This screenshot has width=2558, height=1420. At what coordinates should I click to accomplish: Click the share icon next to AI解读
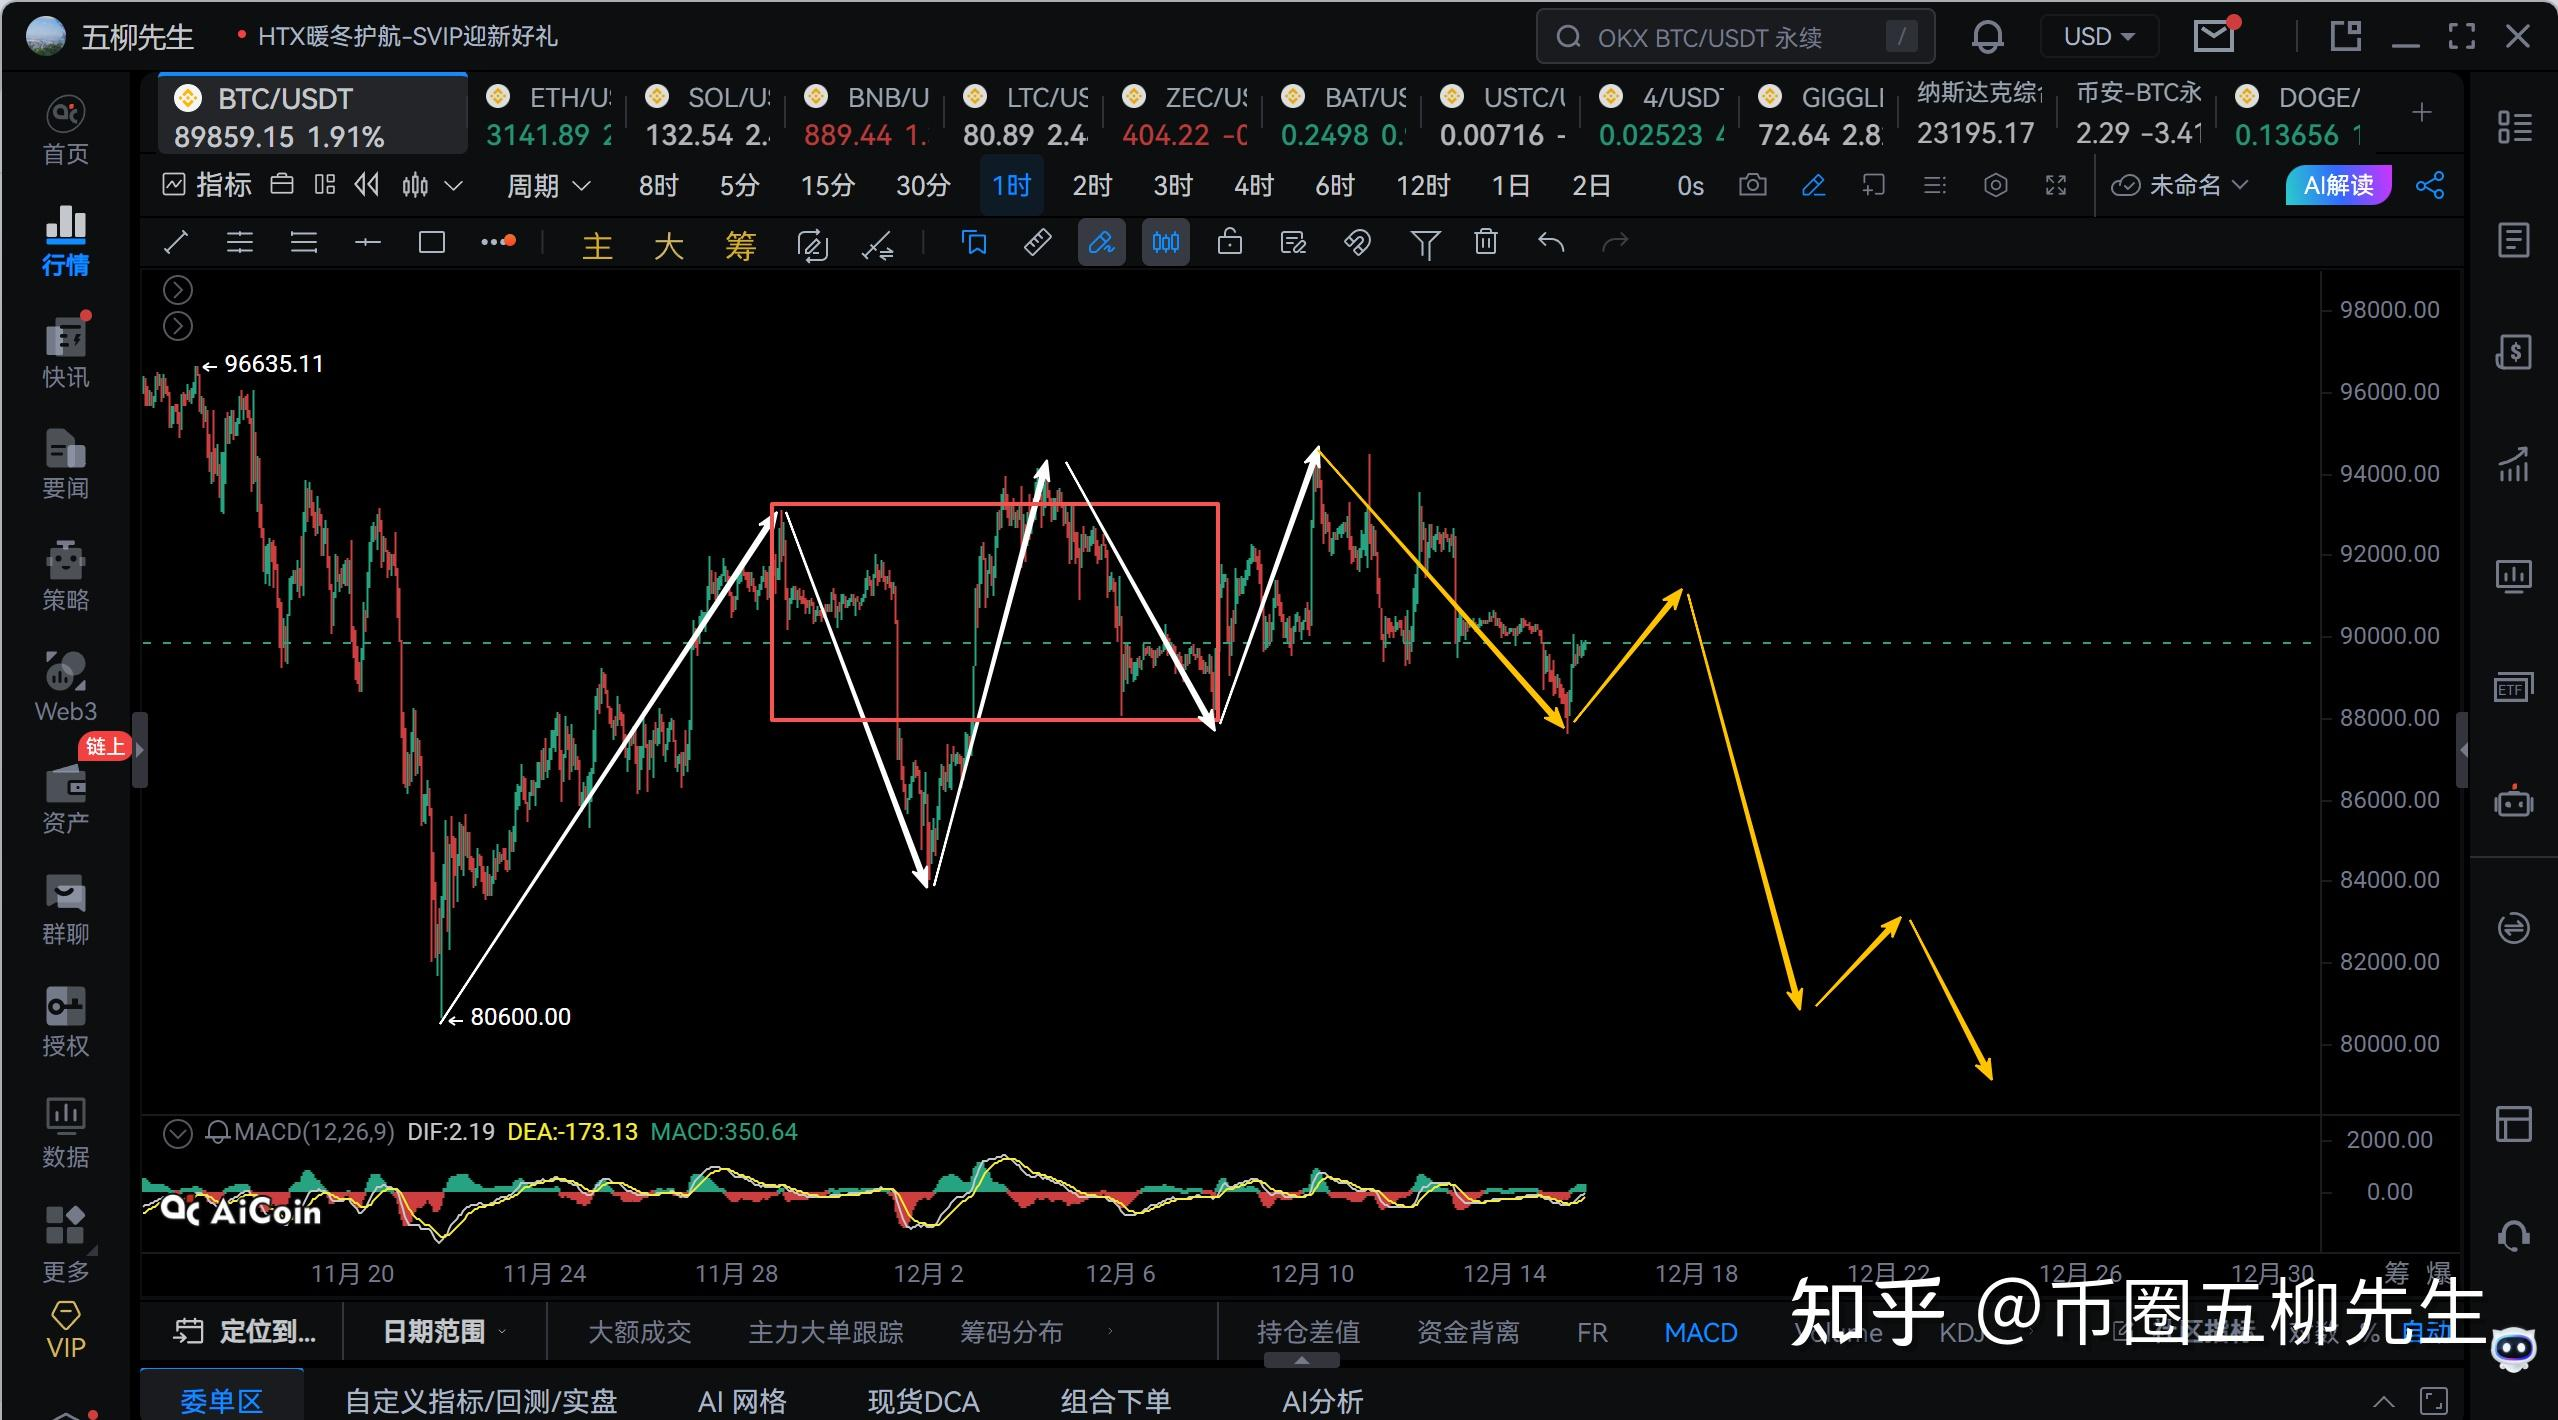pyautogui.click(x=2430, y=186)
